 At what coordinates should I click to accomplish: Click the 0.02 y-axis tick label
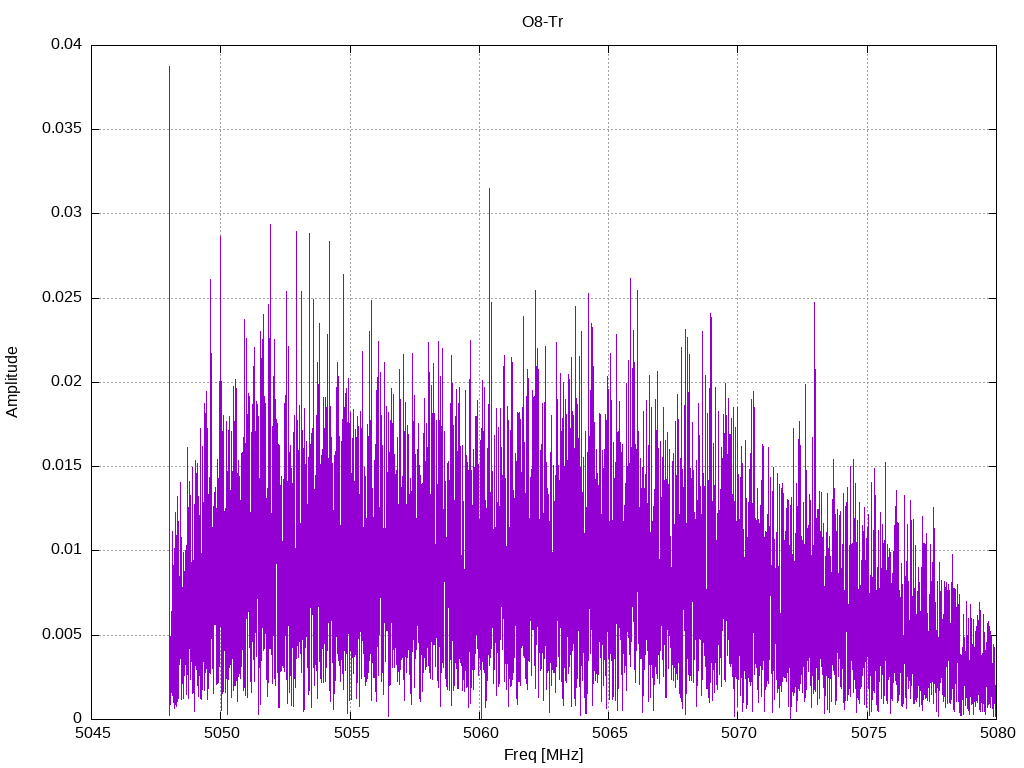[x=67, y=381]
